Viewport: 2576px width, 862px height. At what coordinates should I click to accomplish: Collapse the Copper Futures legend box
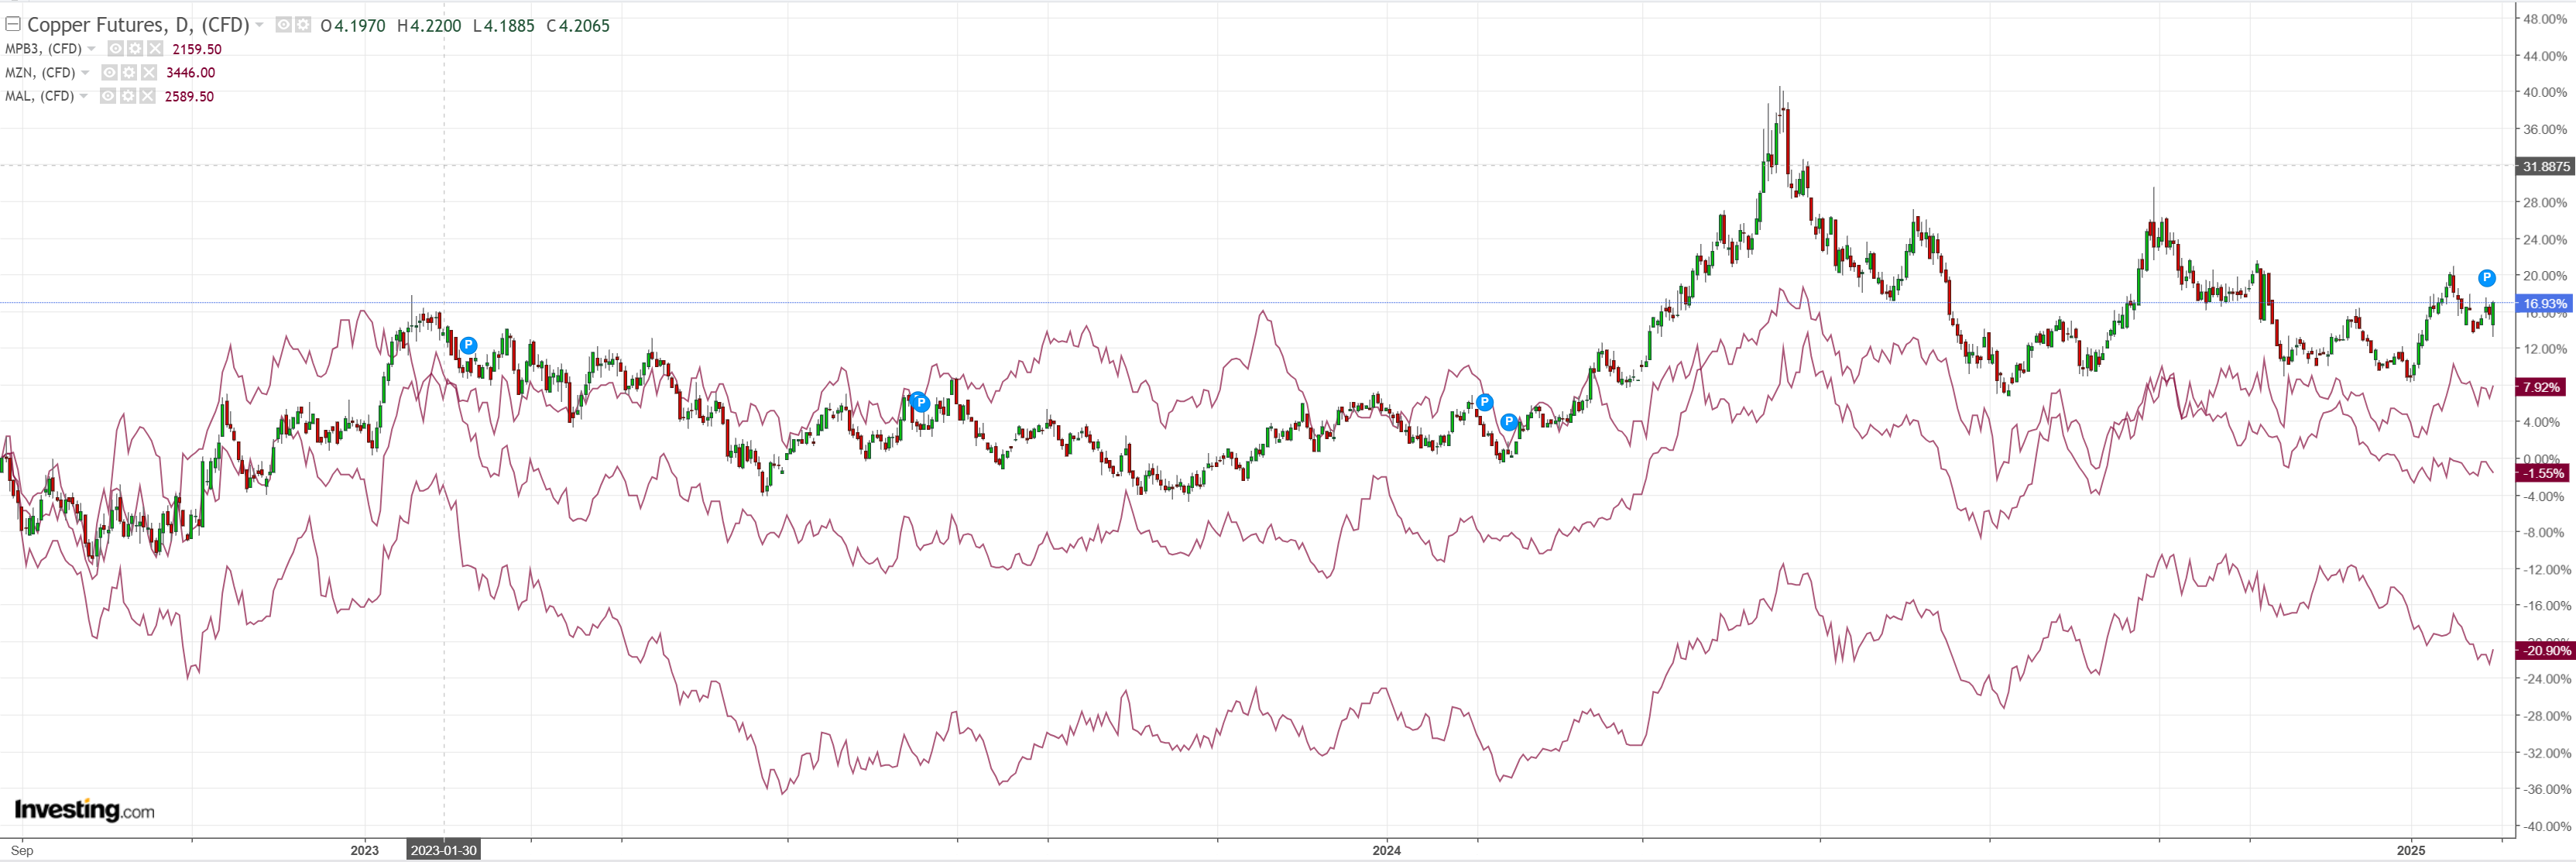(x=13, y=24)
